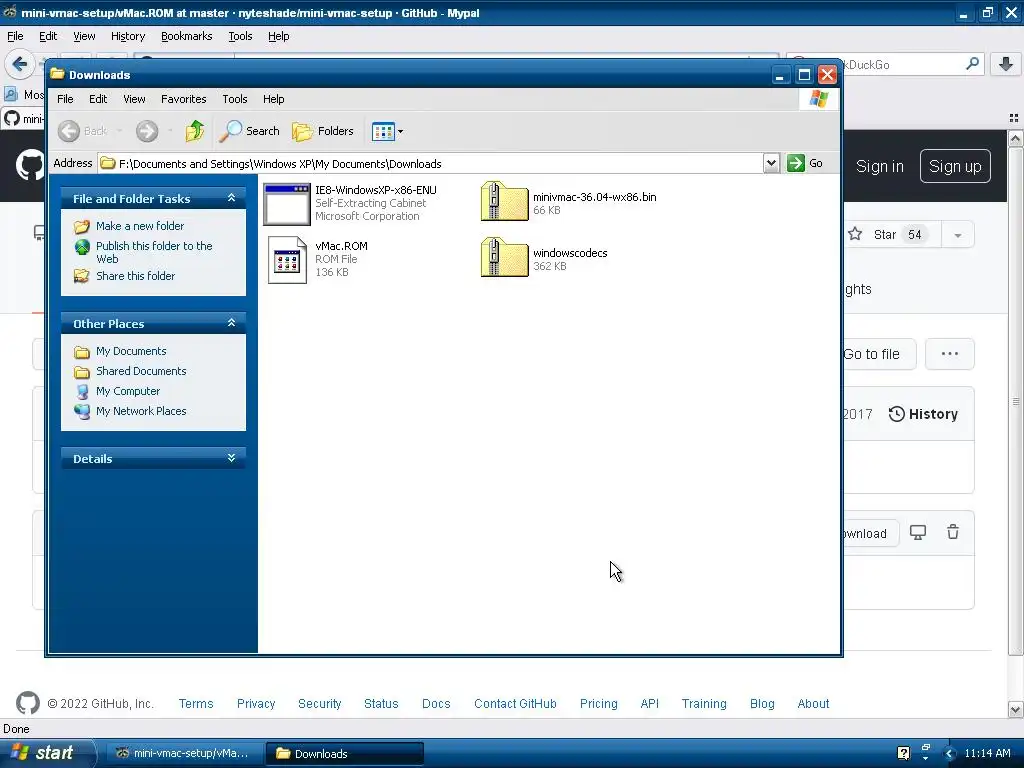The image size is (1024, 768).
Task: Click the Contact GitHub footer link
Action: (x=515, y=703)
